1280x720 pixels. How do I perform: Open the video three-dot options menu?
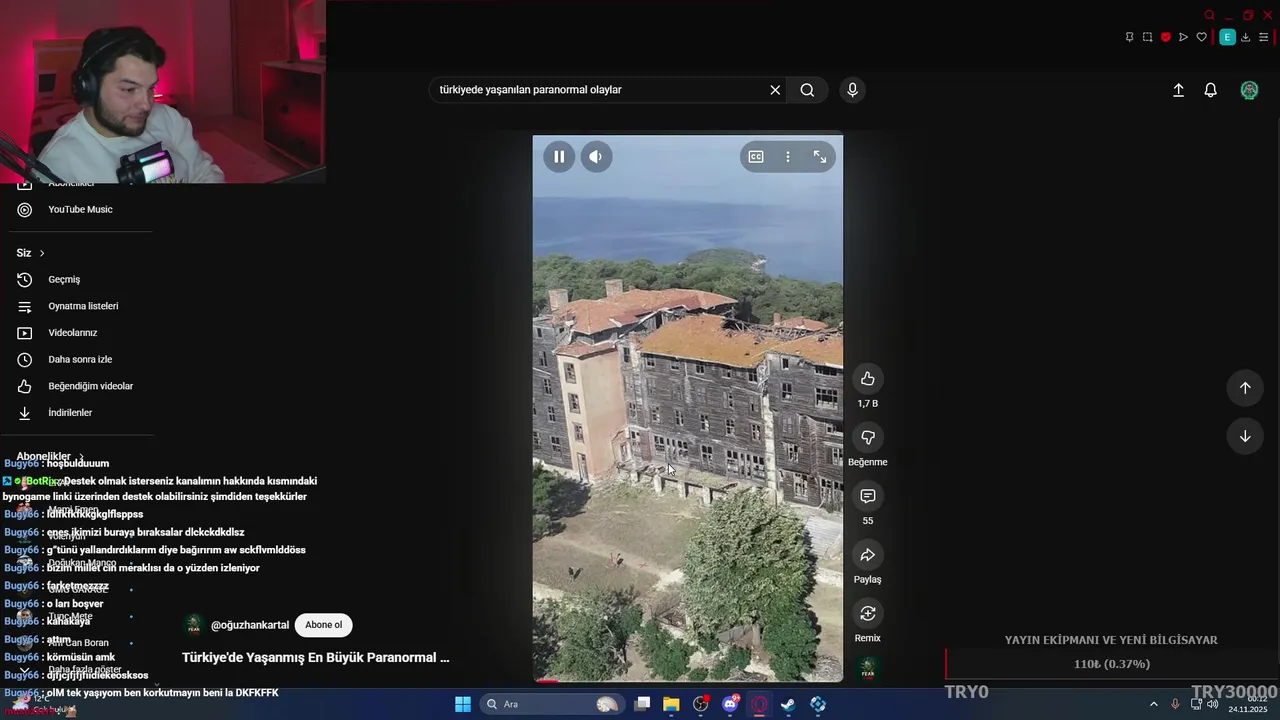coord(788,157)
